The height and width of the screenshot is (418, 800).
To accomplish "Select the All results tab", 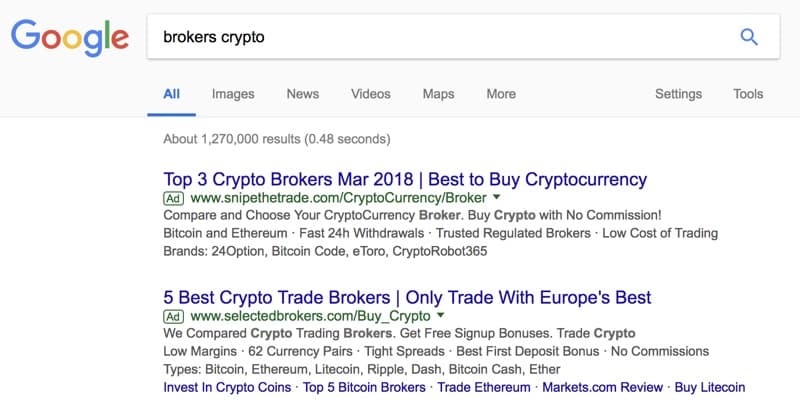I will pyautogui.click(x=171, y=94).
